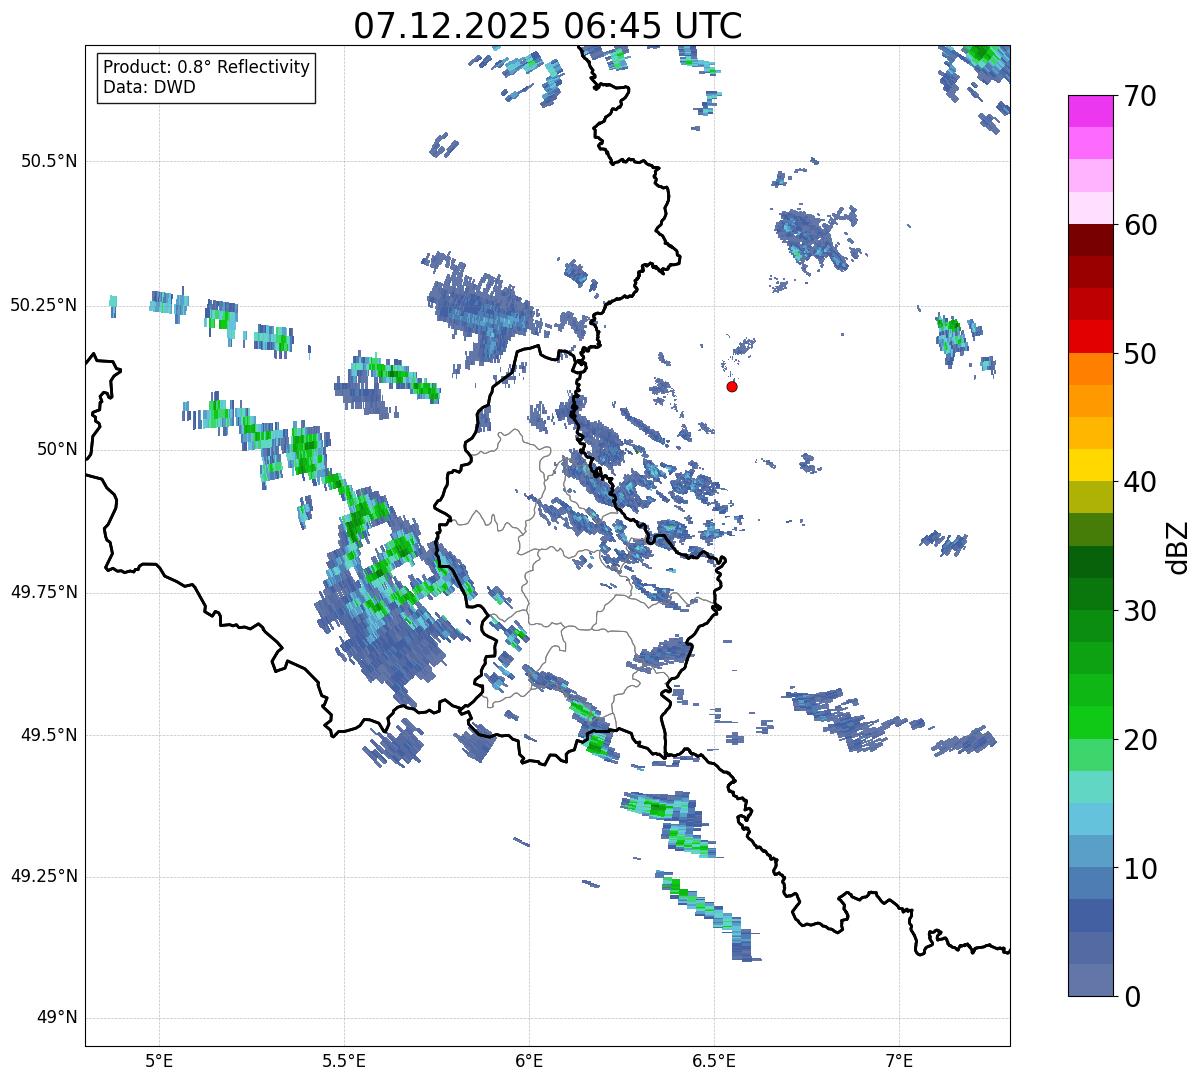Image resolution: width=1202 pixels, height=1081 pixels.
Task: Click the dBZ colorbar axis label
Action: 1178,546
